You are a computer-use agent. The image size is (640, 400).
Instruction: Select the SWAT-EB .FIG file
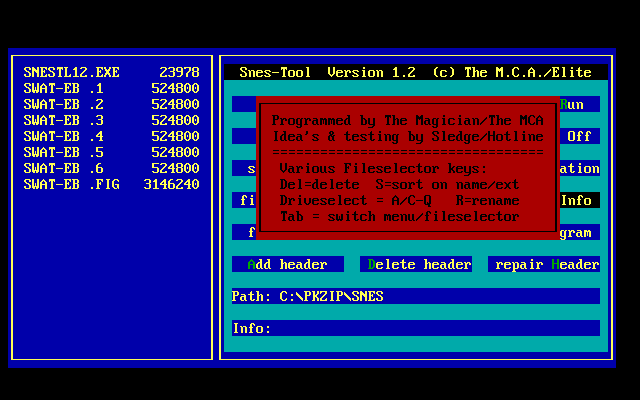click(x=111, y=184)
